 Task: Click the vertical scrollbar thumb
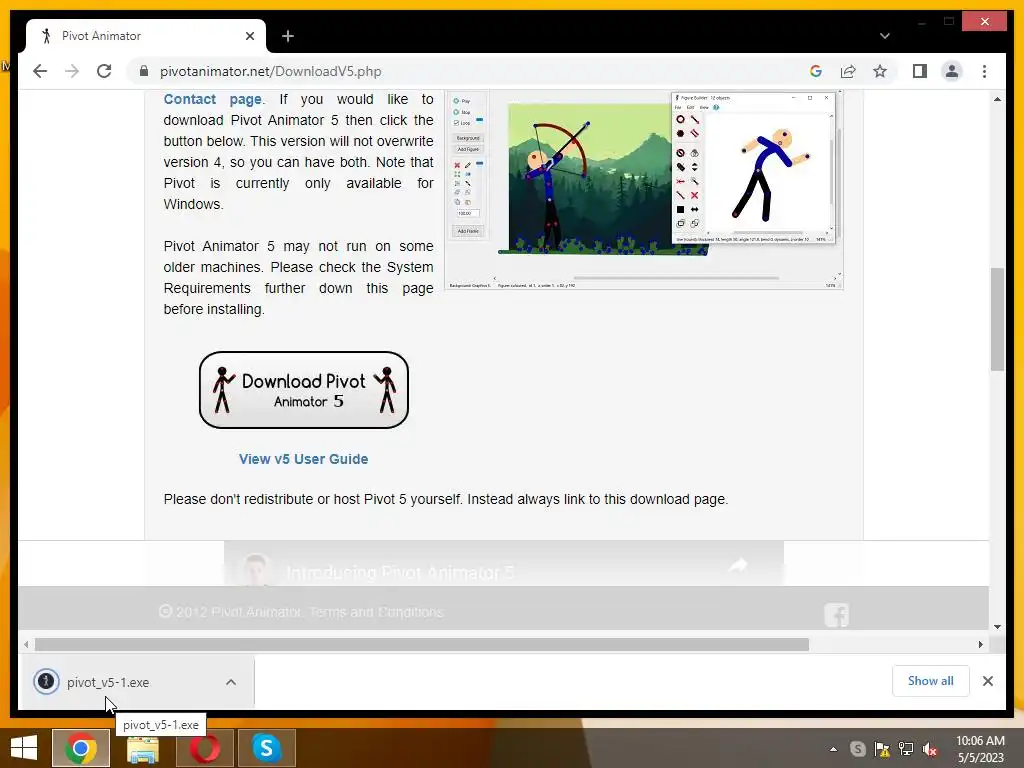[997, 319]
